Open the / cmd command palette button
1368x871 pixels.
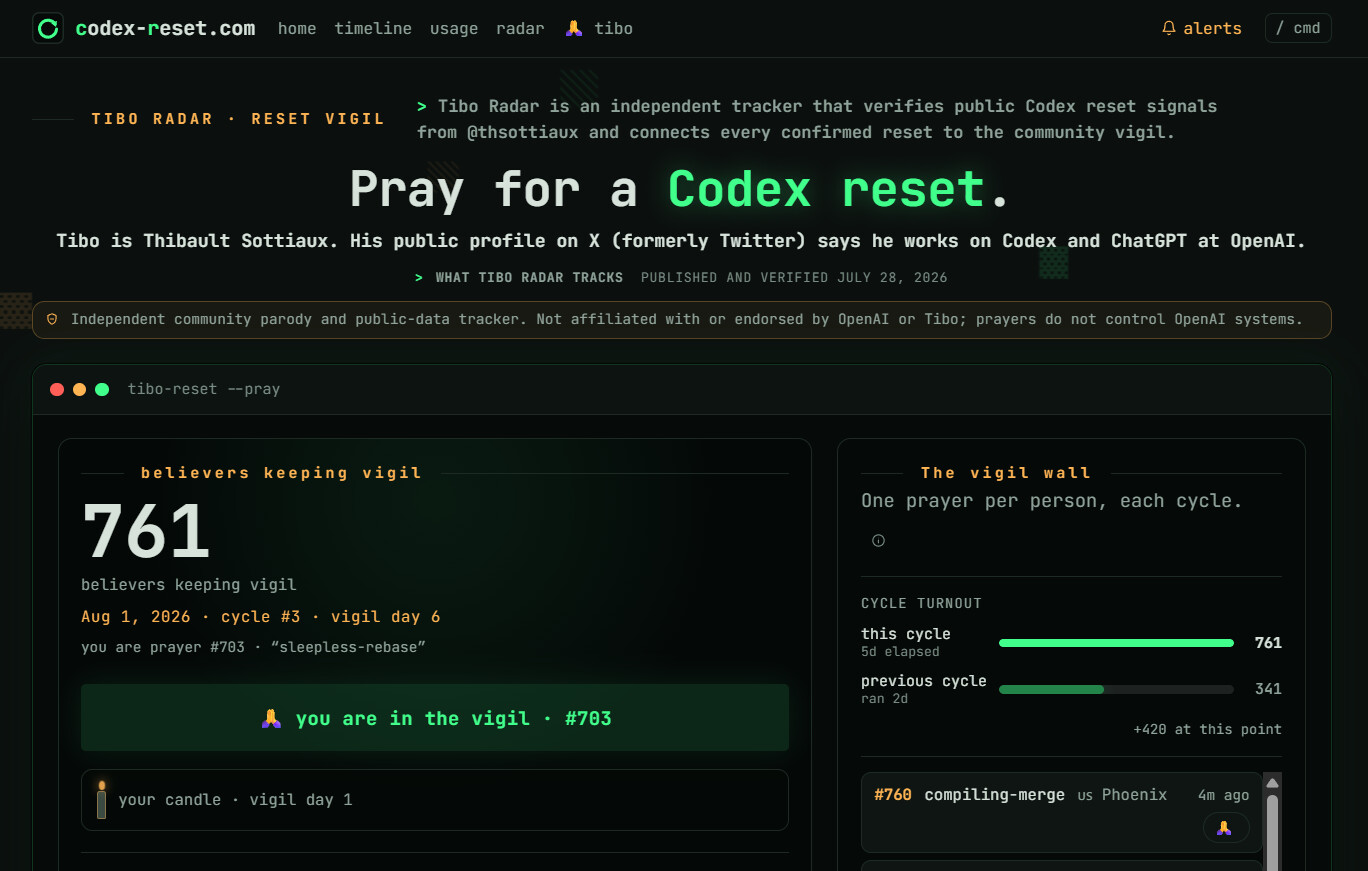coord(1298,28)
